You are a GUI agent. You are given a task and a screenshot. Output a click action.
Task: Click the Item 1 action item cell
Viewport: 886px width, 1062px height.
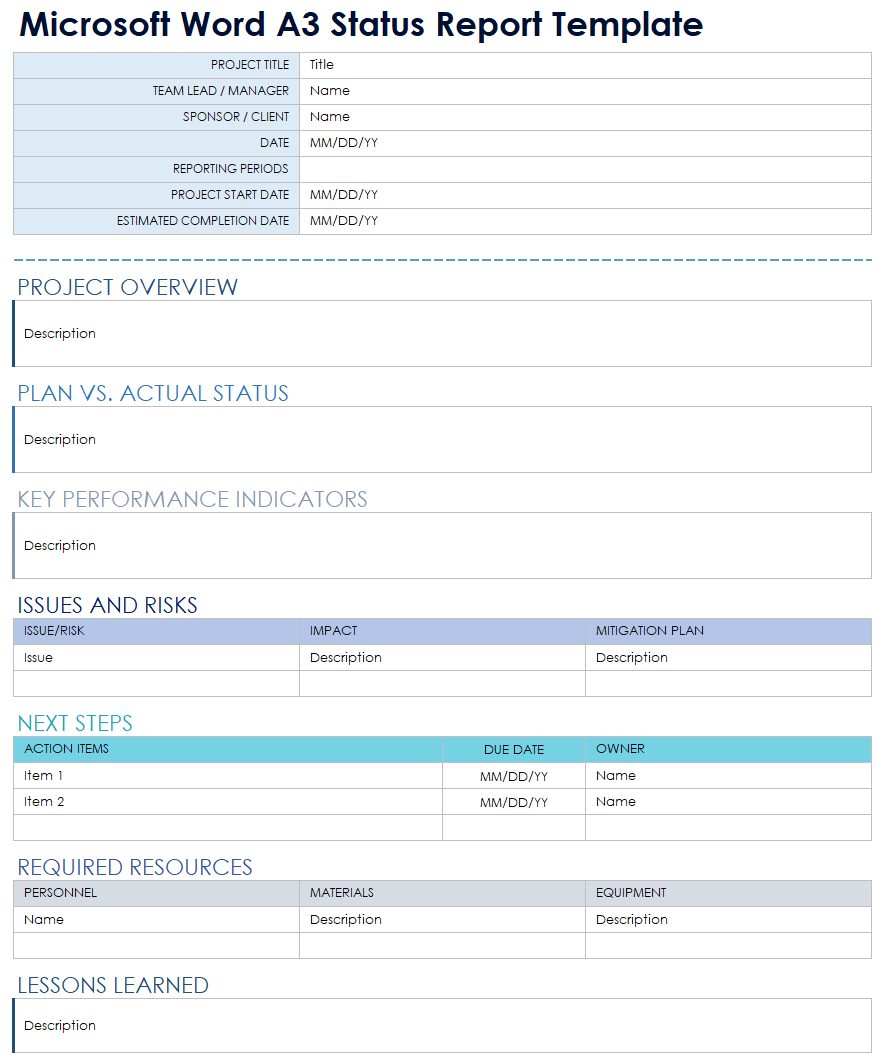(x=227, y=776)
